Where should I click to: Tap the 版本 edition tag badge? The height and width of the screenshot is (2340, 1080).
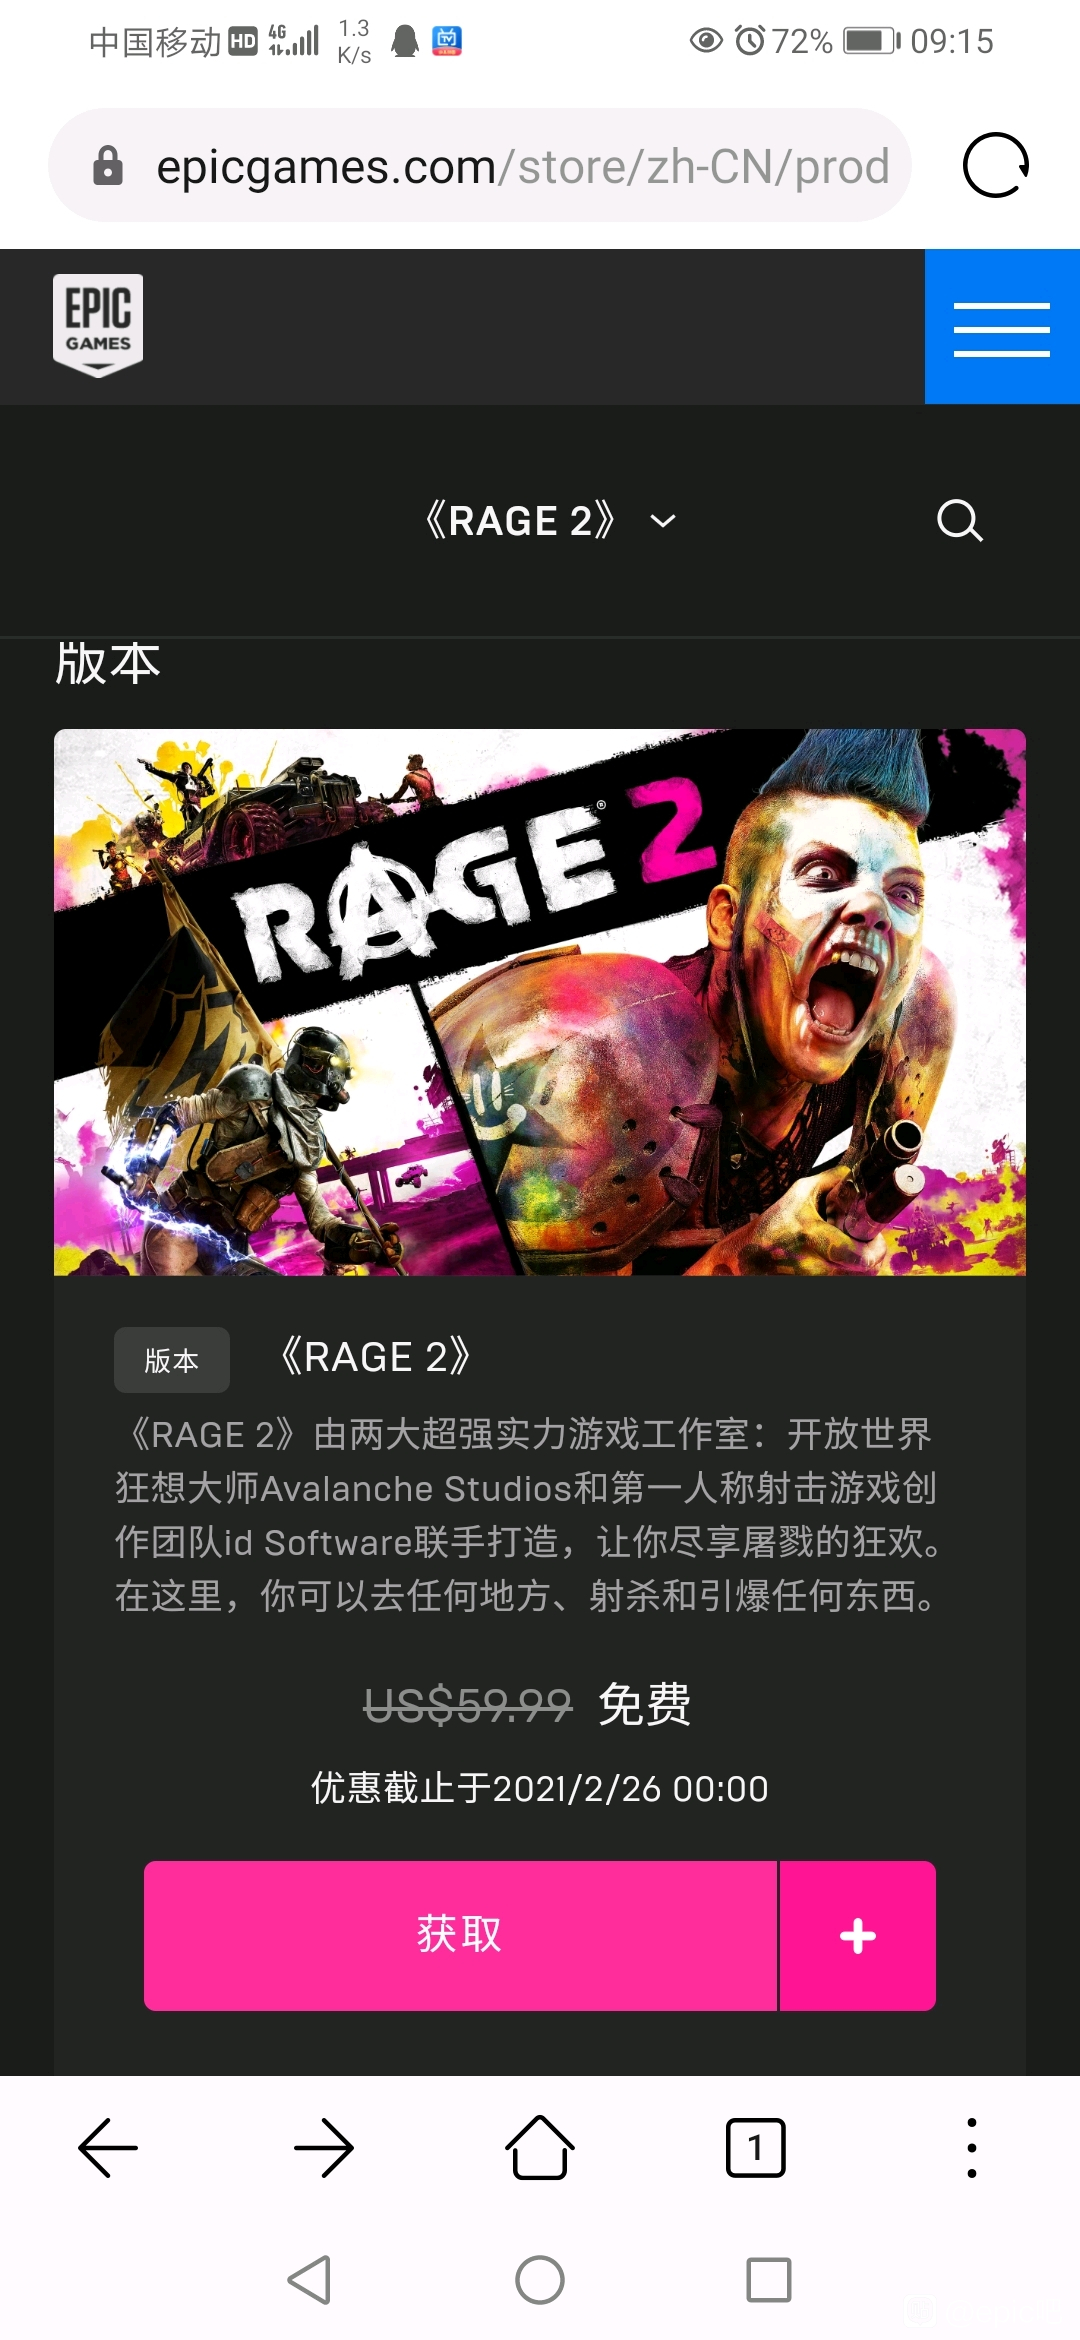coord(172,1360)
